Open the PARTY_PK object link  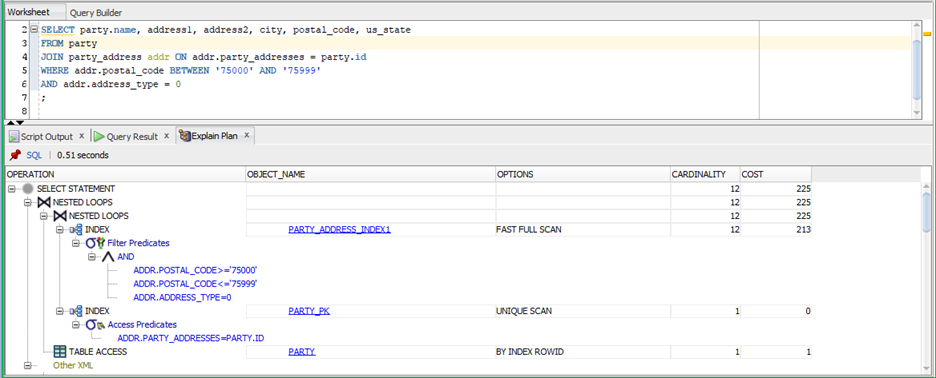coord(309,311)
